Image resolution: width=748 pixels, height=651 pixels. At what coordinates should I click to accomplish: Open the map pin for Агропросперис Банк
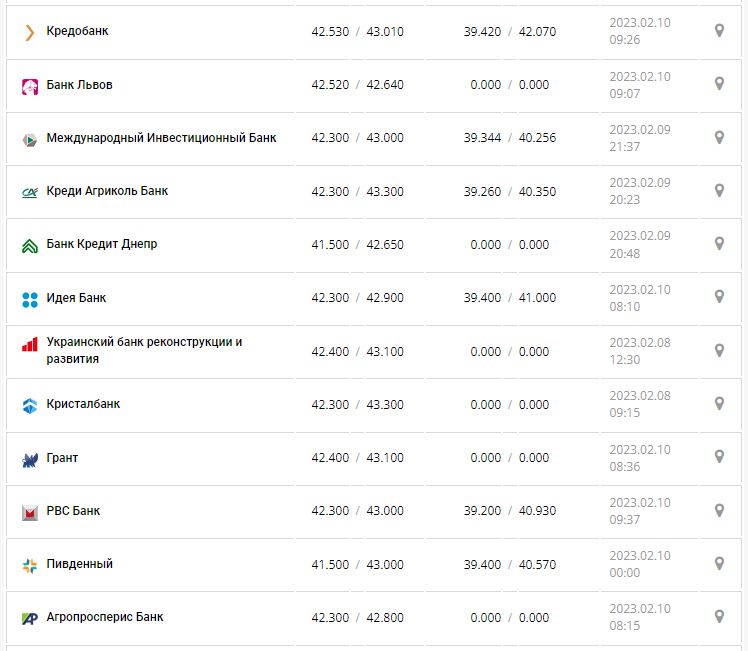coord(718,616)
